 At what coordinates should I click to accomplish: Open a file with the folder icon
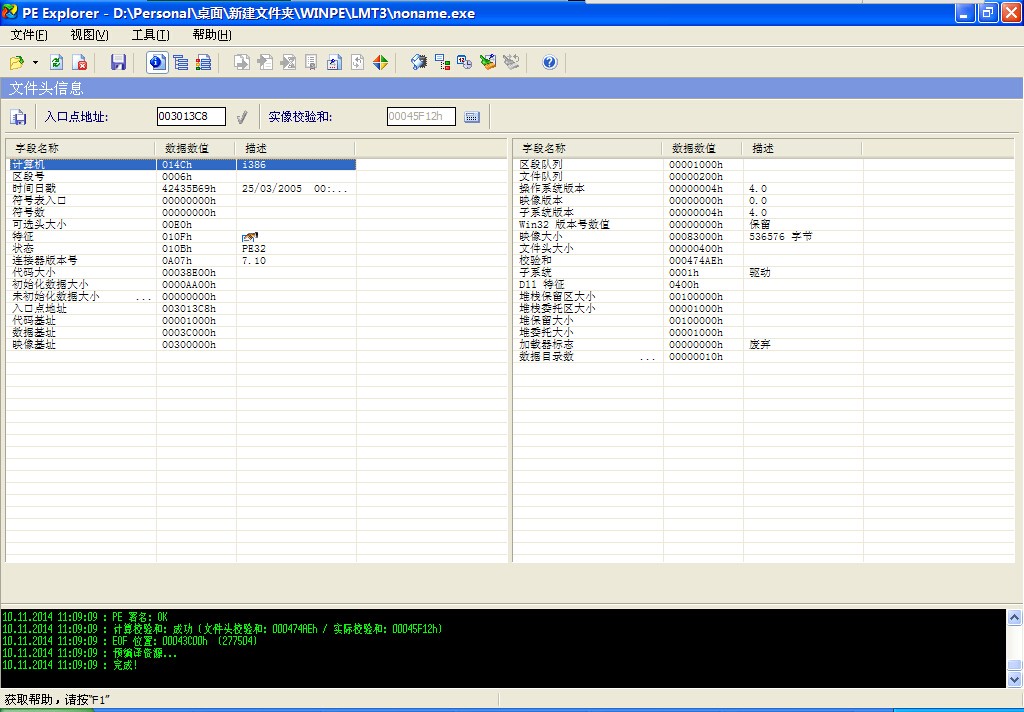pyautogui.click(x=16, y=63)
